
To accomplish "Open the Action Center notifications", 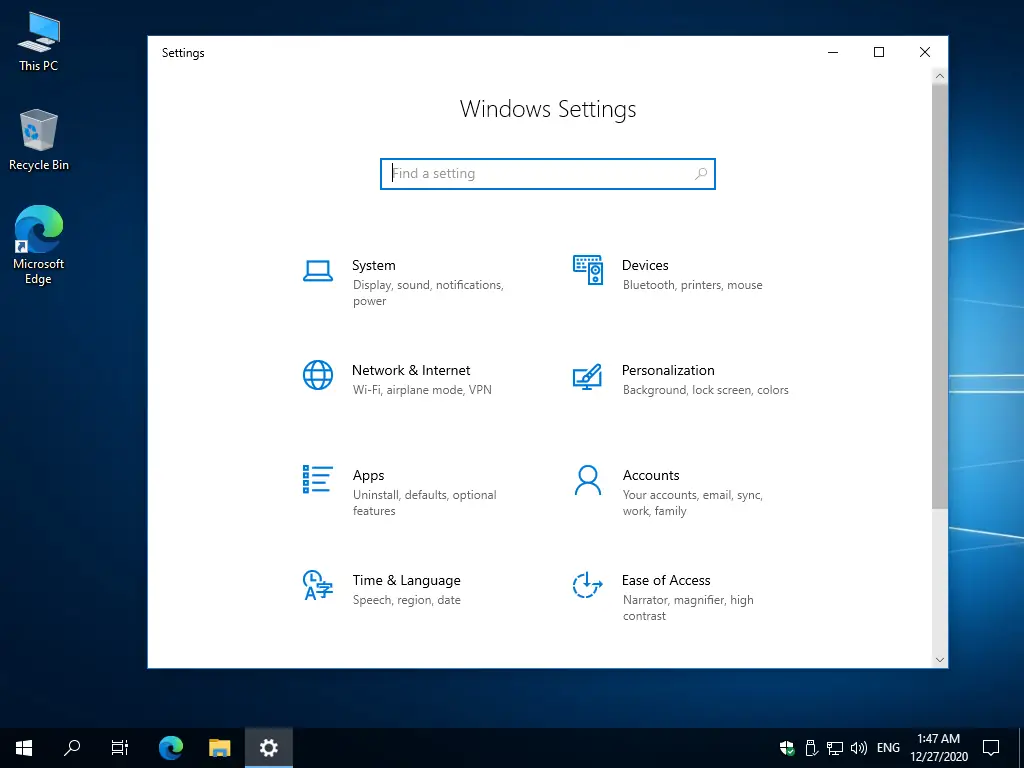I will 991,747.
